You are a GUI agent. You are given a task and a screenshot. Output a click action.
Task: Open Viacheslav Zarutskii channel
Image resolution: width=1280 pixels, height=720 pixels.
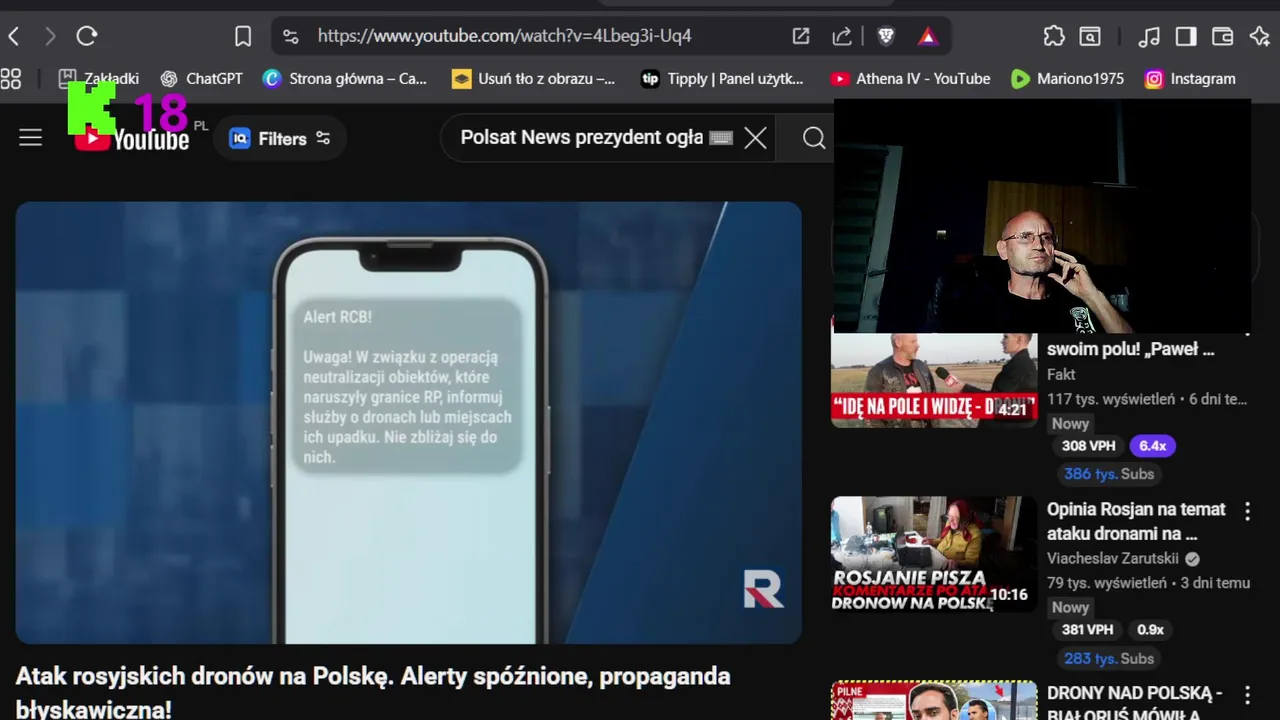coord(1113,558)
